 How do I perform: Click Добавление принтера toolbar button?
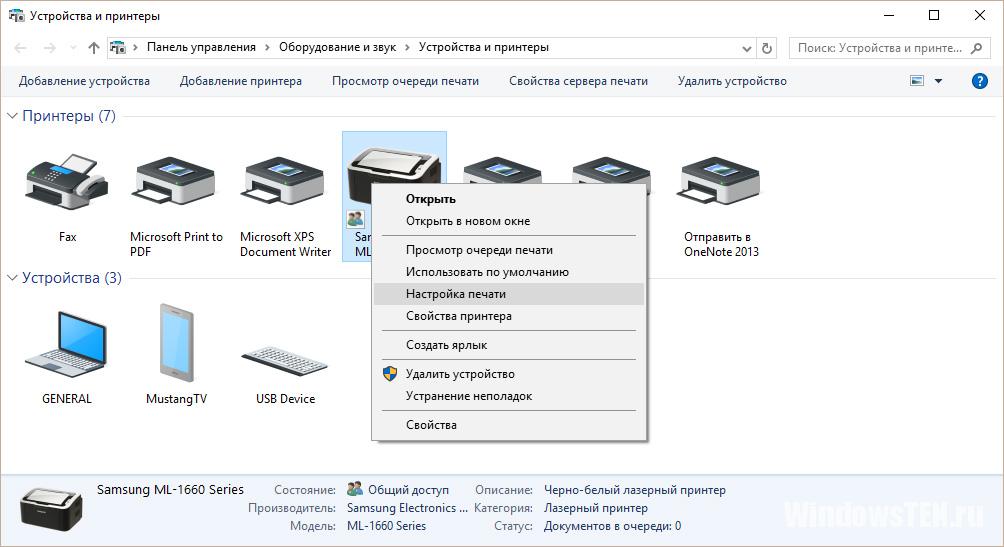click(241, 81)
